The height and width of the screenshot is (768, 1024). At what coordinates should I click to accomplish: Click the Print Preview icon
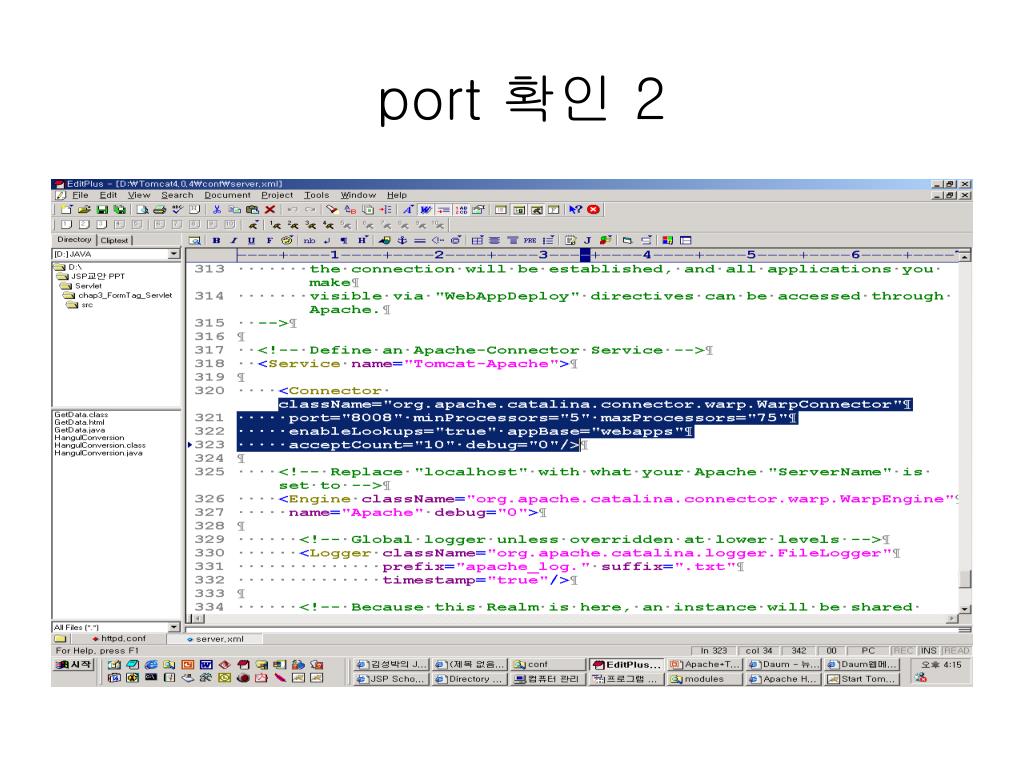142,210
